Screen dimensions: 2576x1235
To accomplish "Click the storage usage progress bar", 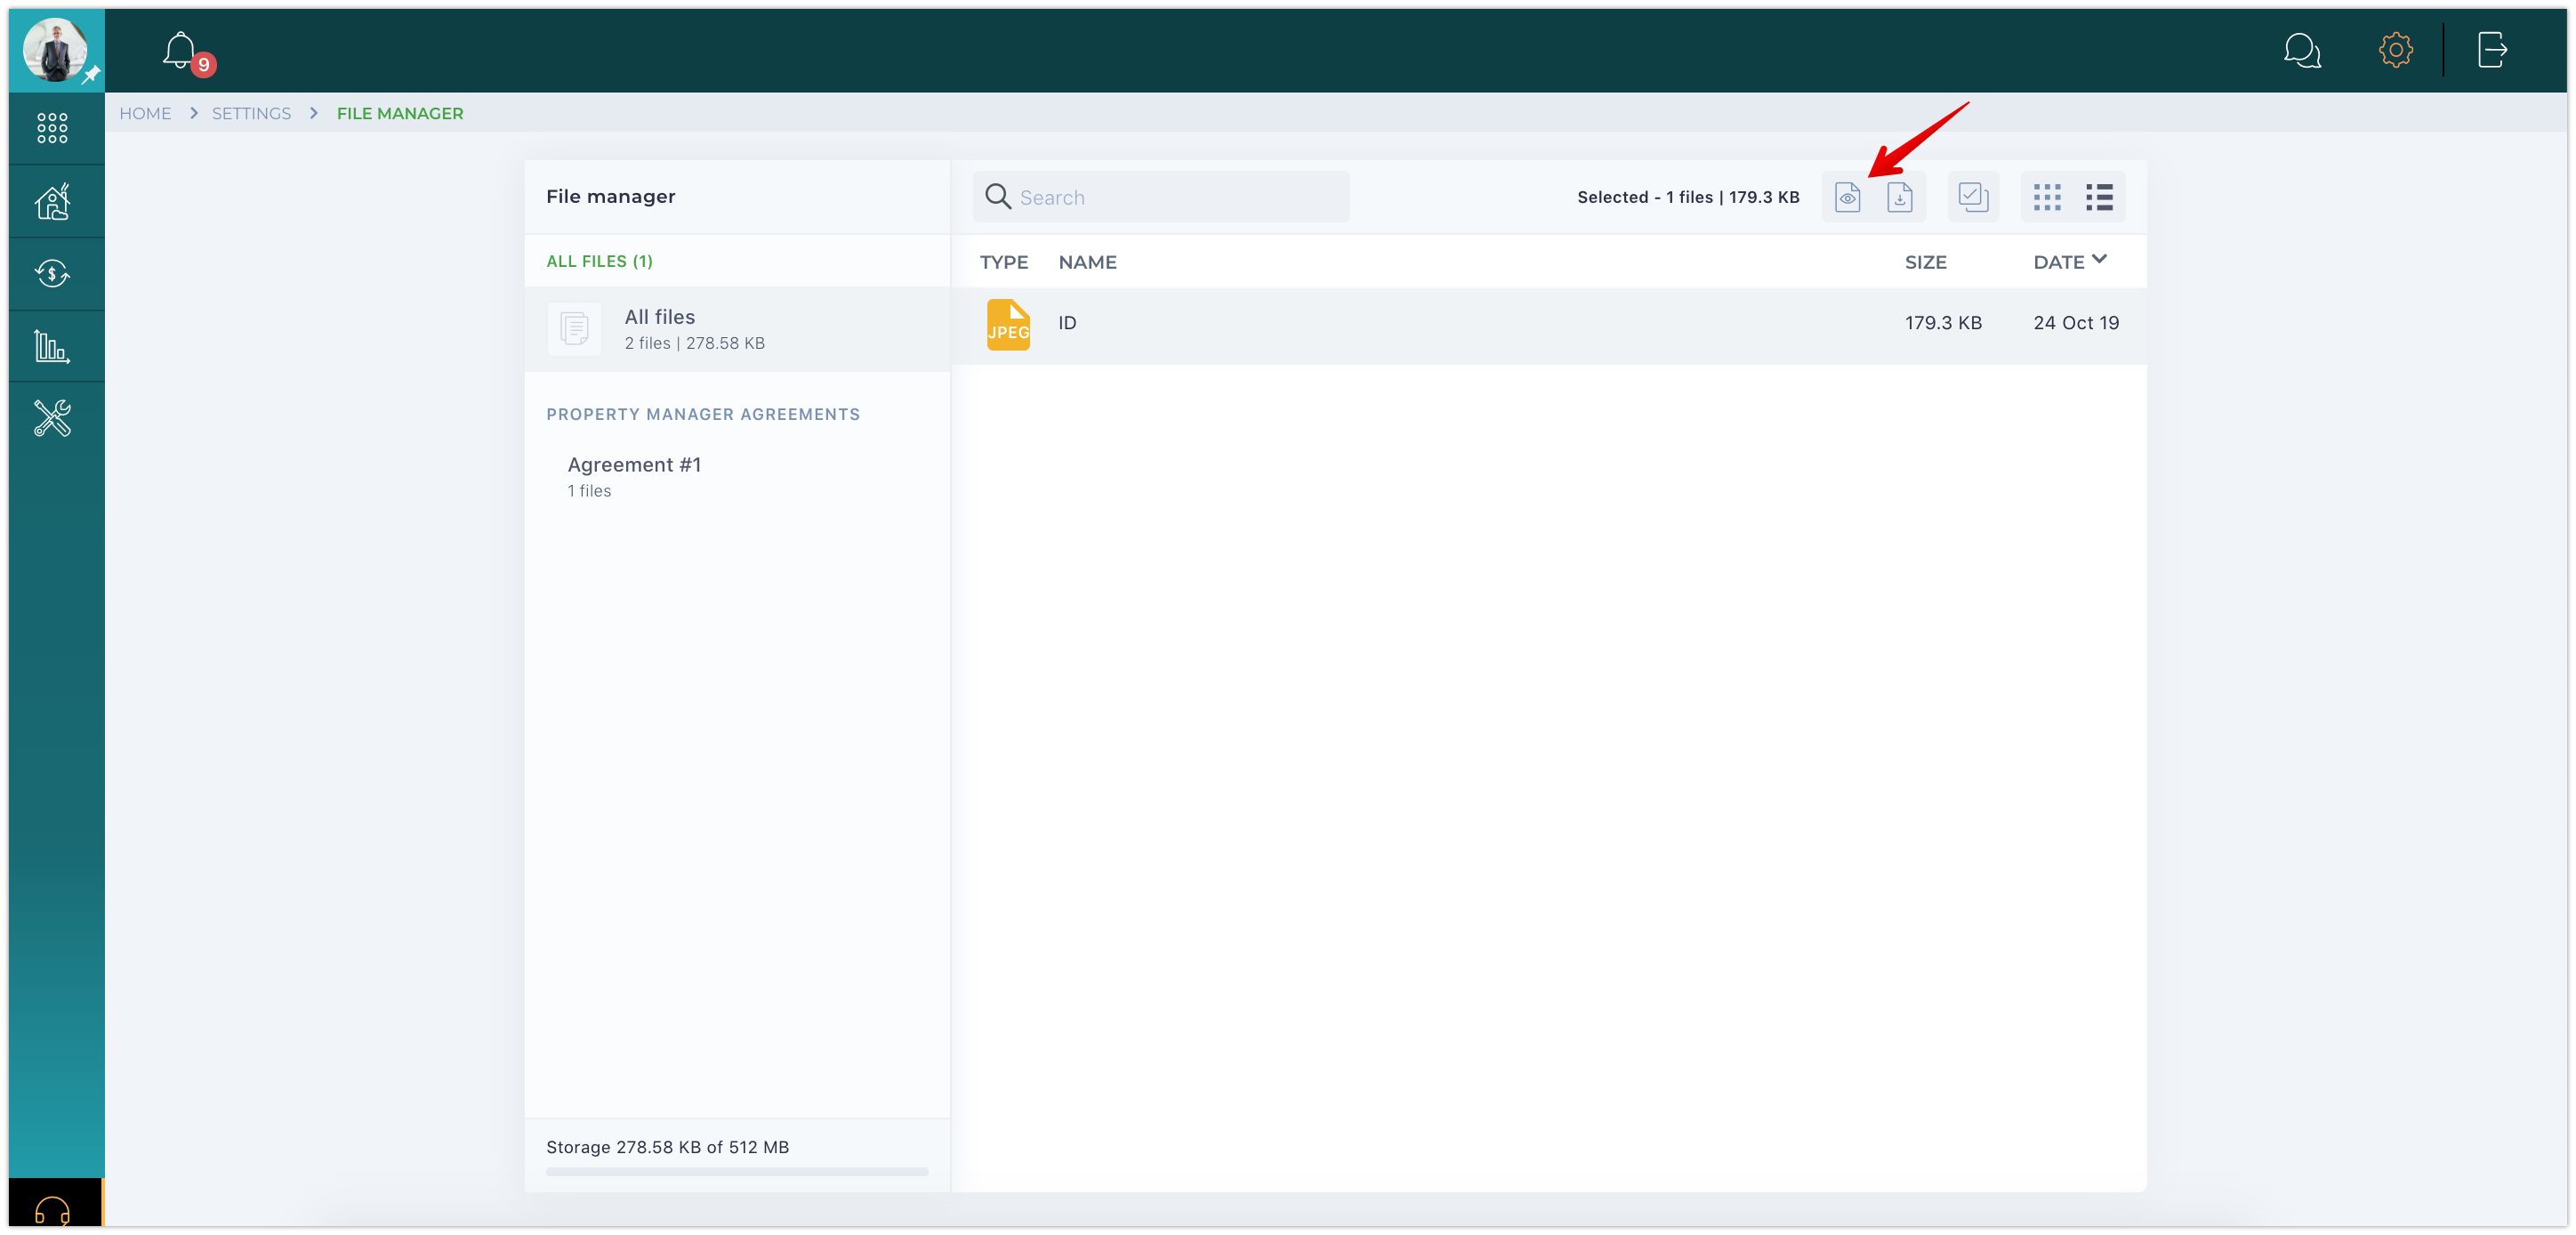I will (x=737, y=1171).
